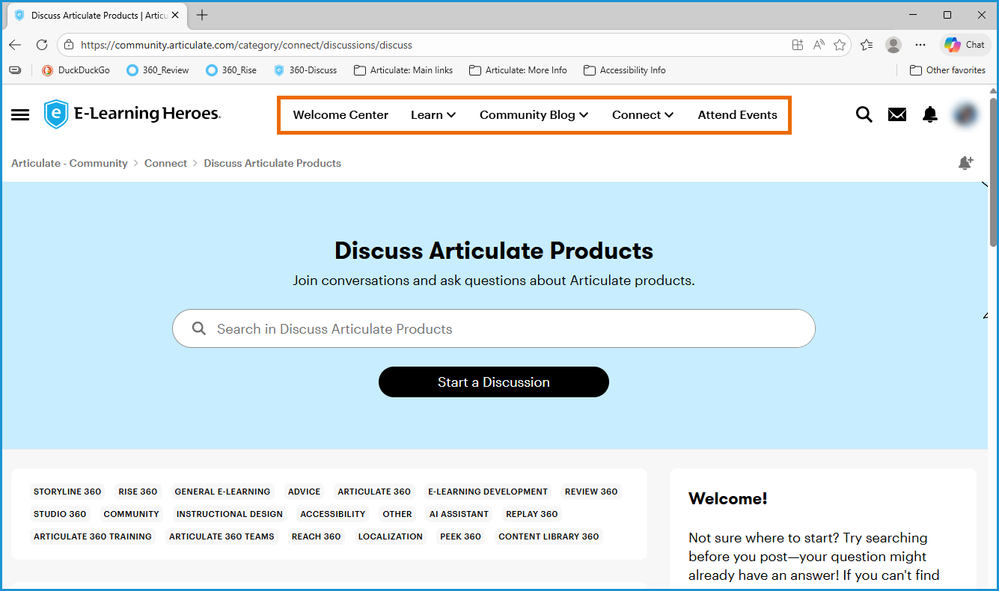Click the leftmost favorites bar icon
The width and height of the screenshot is (999, 591).
pos(15,70)
